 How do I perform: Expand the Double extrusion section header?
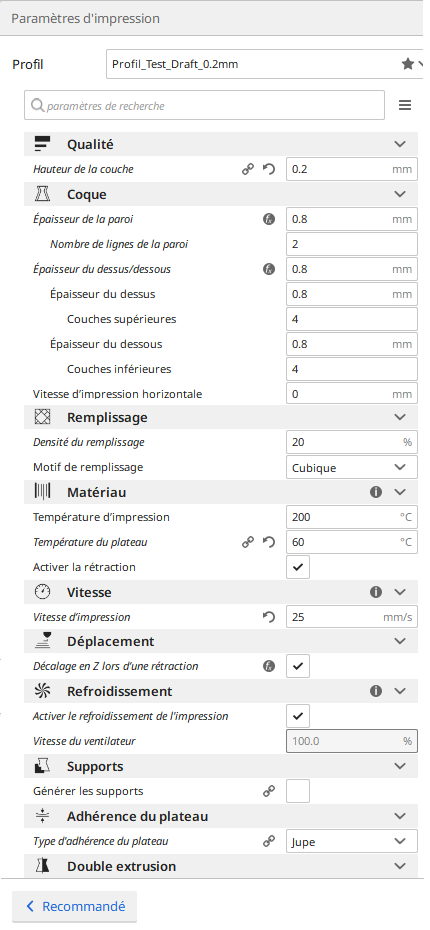pos(221,866)
